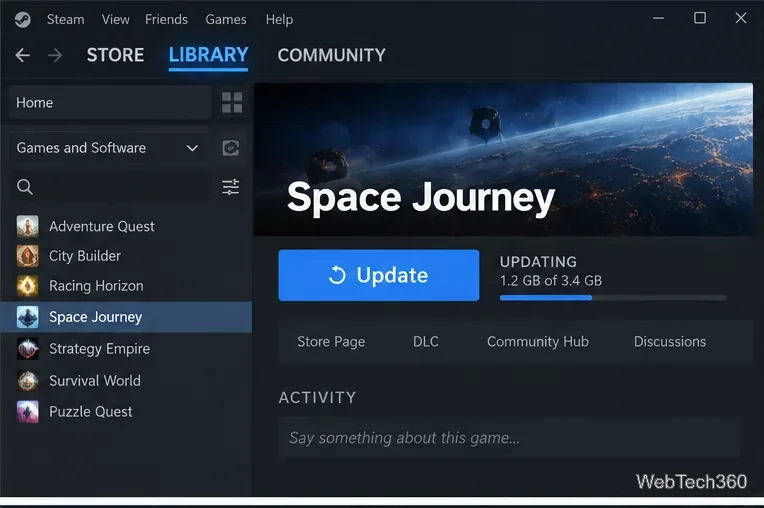Go back with the left arrow
Screen dimensions: 764x508
(x=22, y=55)
